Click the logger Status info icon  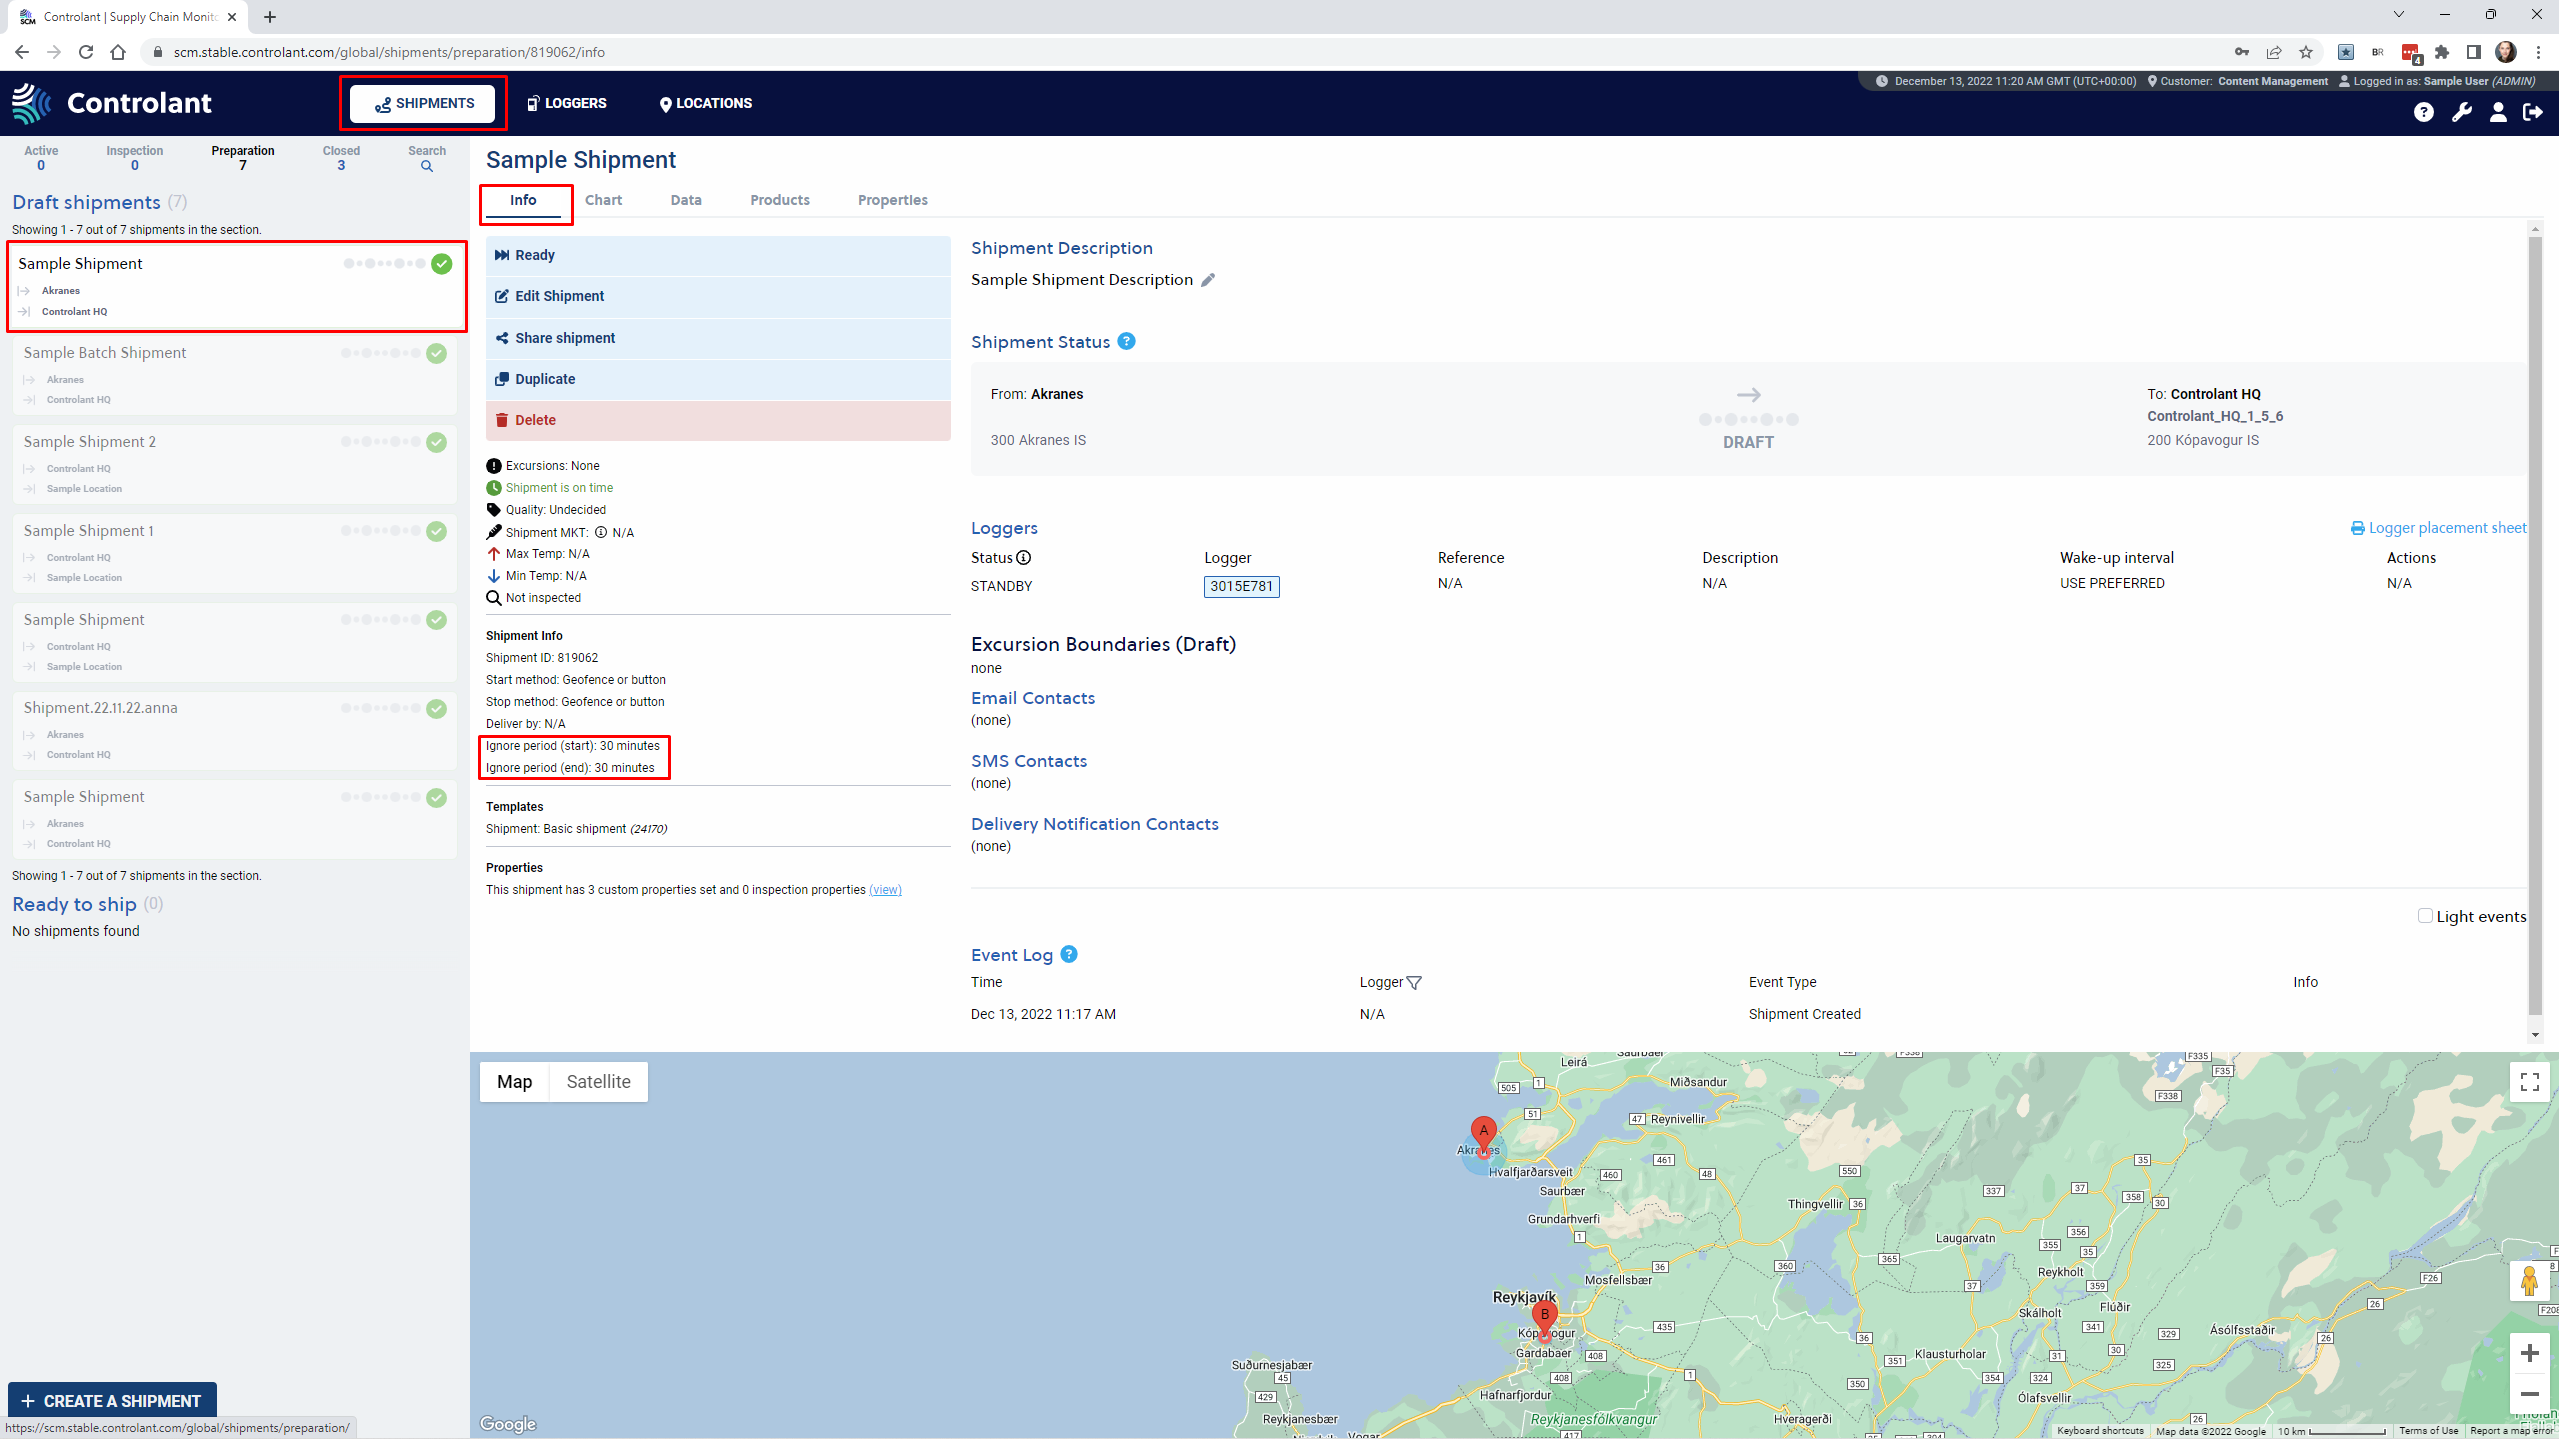1024,558
